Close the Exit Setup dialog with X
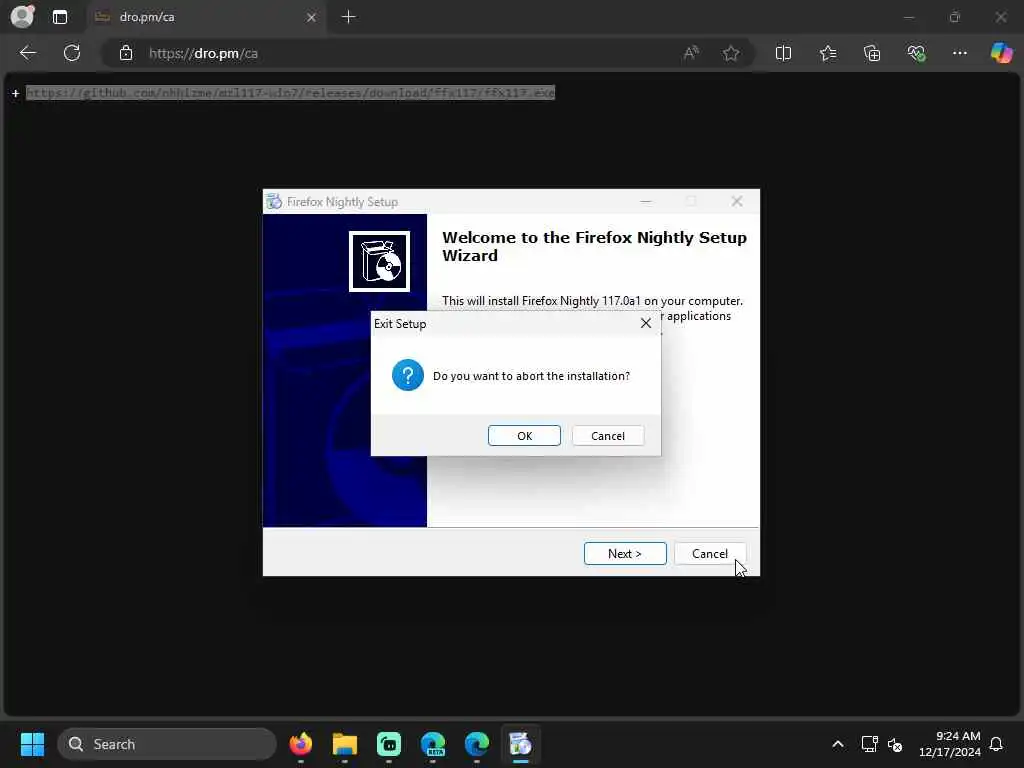The width and height of the screenshot is (1024, 768). click(x=645, y=323)
